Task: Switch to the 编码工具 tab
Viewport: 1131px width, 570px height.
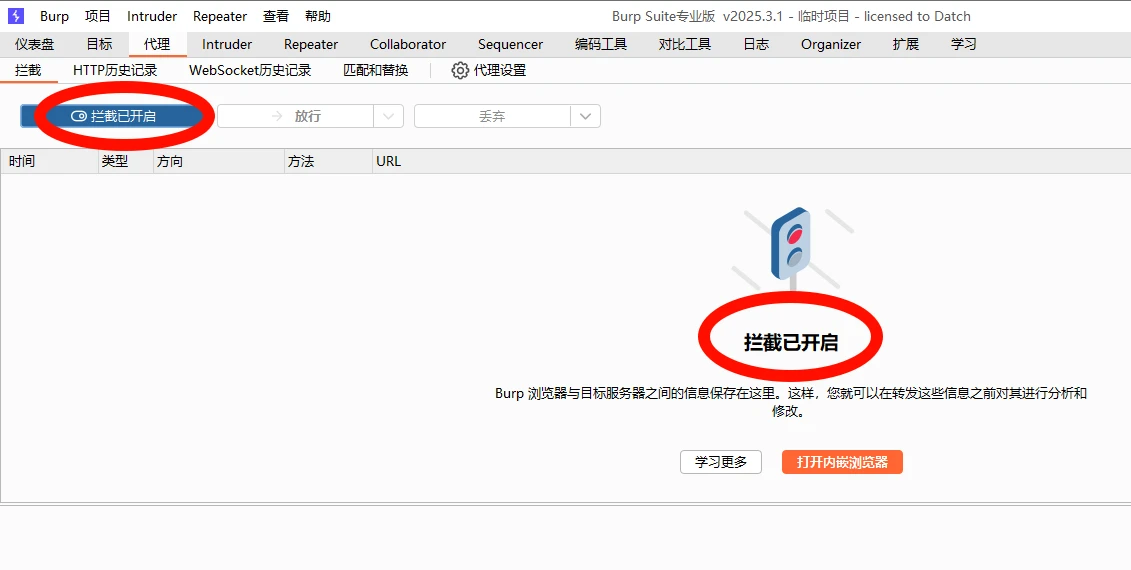Action: pyautogui.click(x=601, y=44)
